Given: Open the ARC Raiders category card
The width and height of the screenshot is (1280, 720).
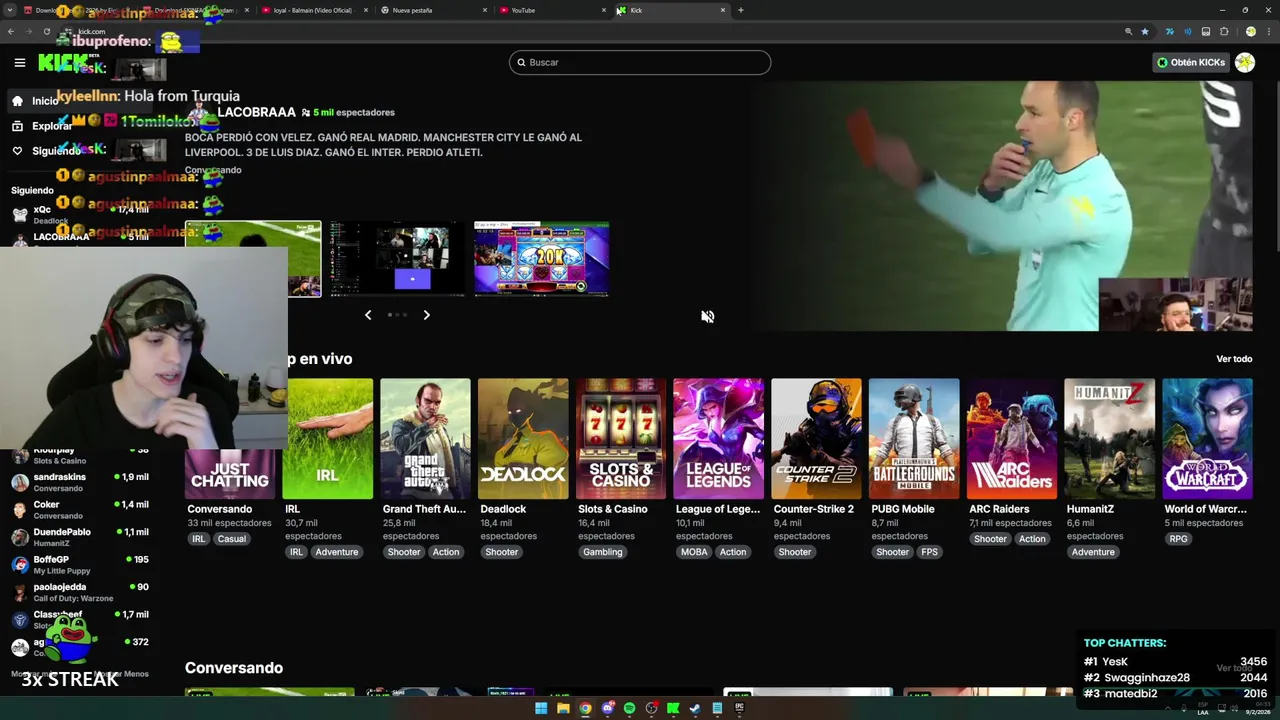Looking at the screenshot, I should tap(1012, 438).
